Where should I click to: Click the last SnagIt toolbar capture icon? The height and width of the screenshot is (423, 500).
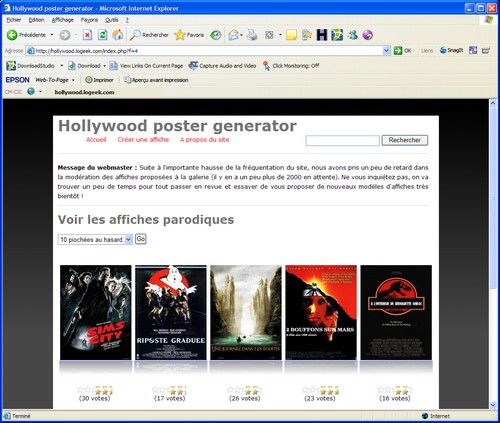tap(486, 50)
